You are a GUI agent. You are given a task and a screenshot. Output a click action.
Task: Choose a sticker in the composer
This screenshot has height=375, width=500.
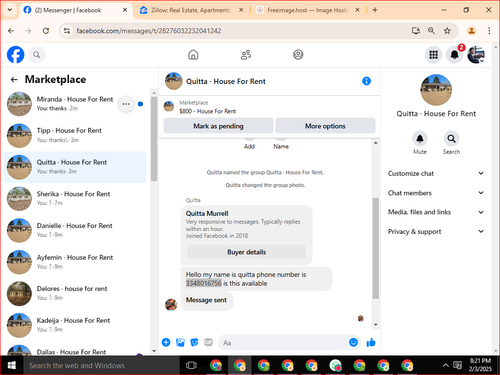pyautogui.click(x=194, y=342)
